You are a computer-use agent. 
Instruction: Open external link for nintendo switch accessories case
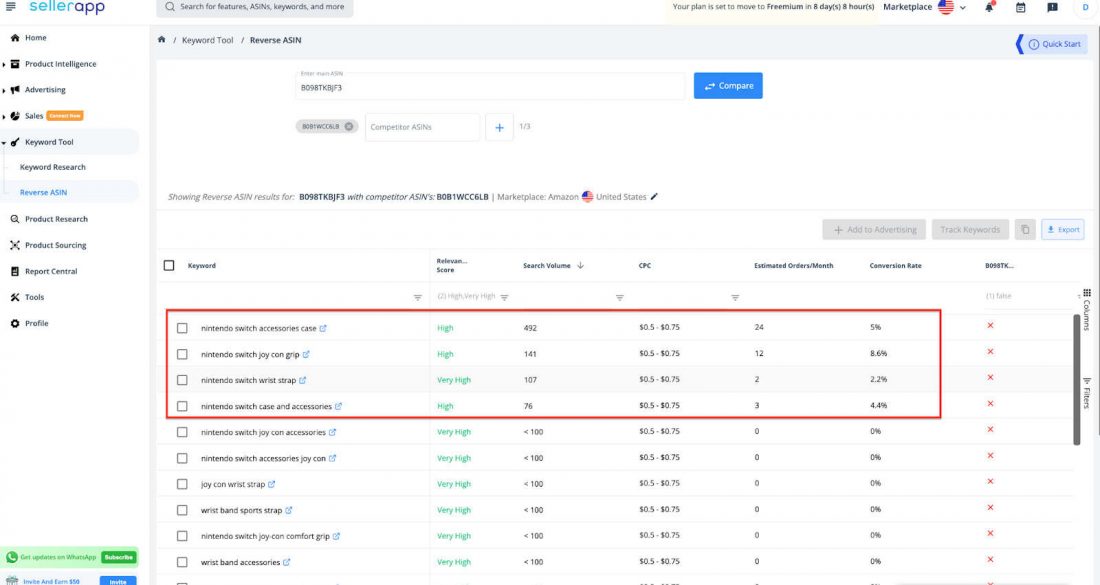click(x=323, y=328)
